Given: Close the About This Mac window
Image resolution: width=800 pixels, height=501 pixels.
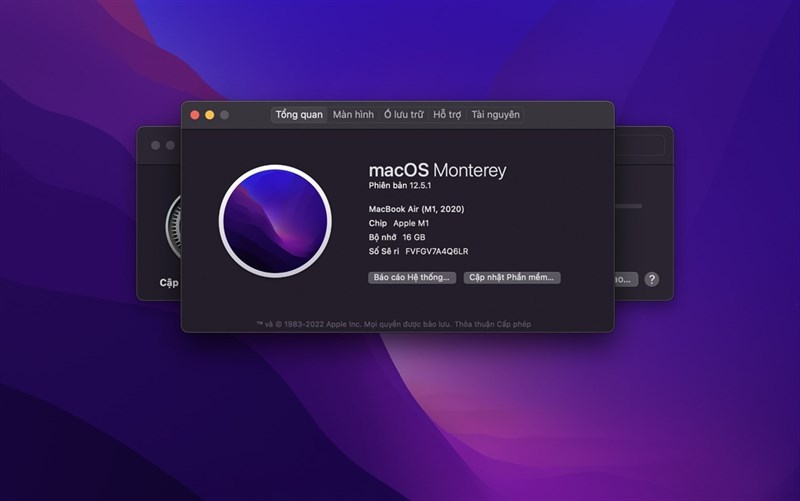Looking at the screenshot, I should click(195, 115).
